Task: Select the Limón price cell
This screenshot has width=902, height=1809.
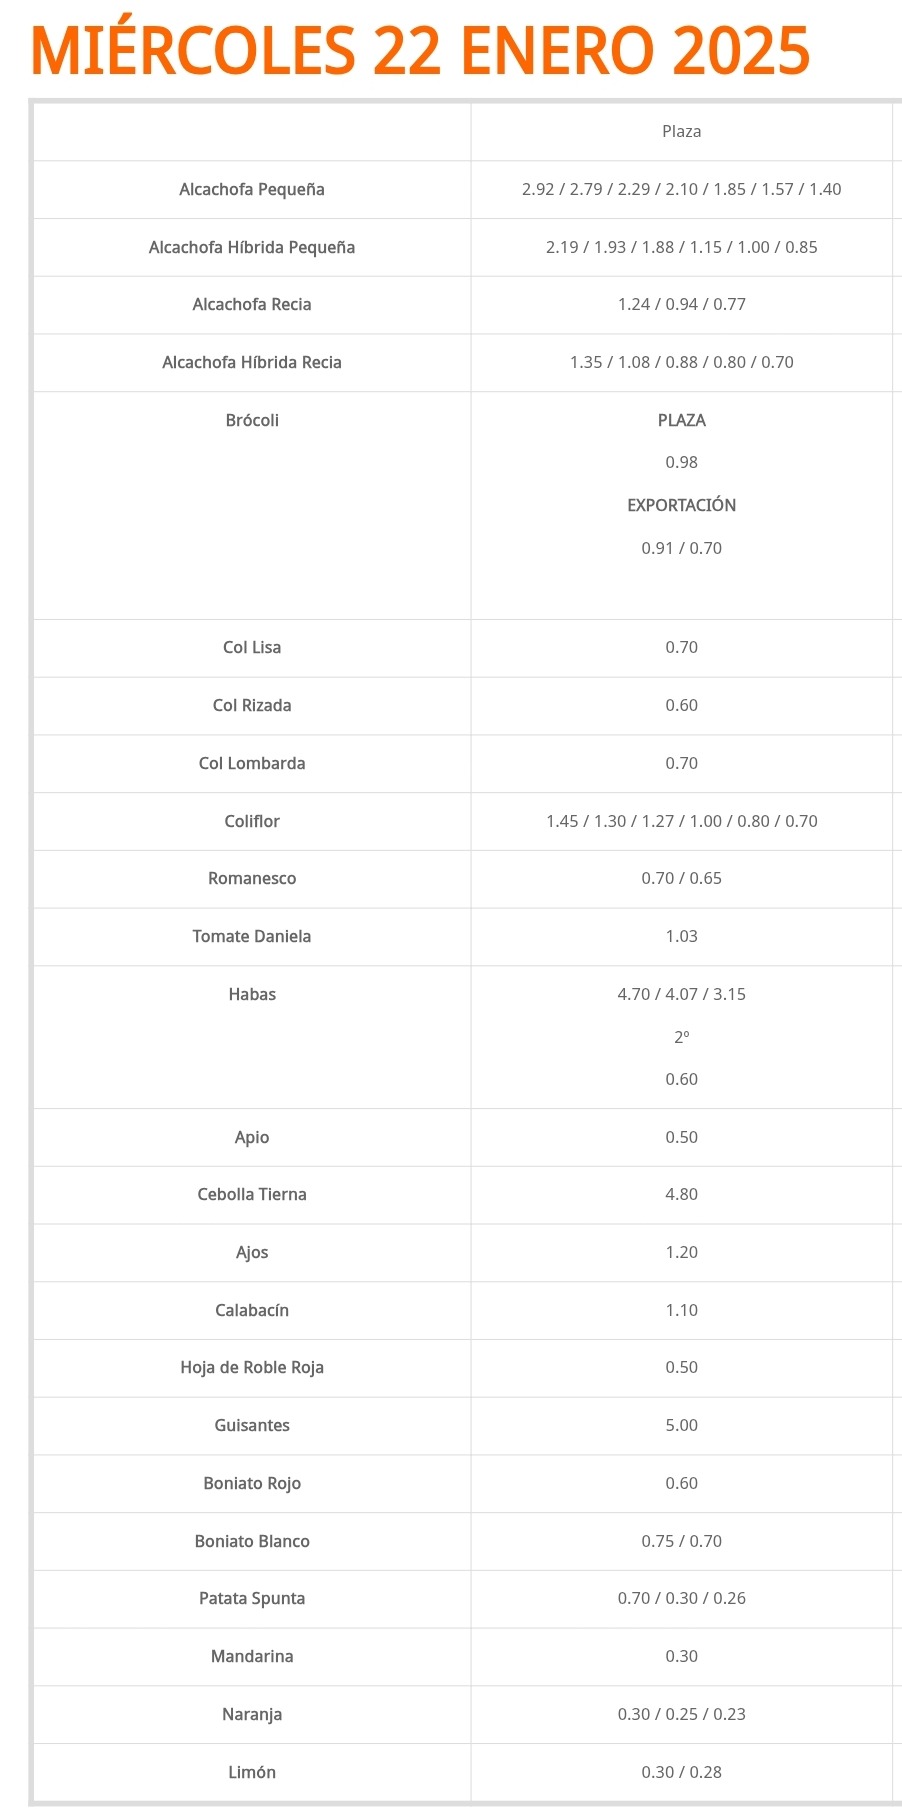Action: click(681, 1772)
